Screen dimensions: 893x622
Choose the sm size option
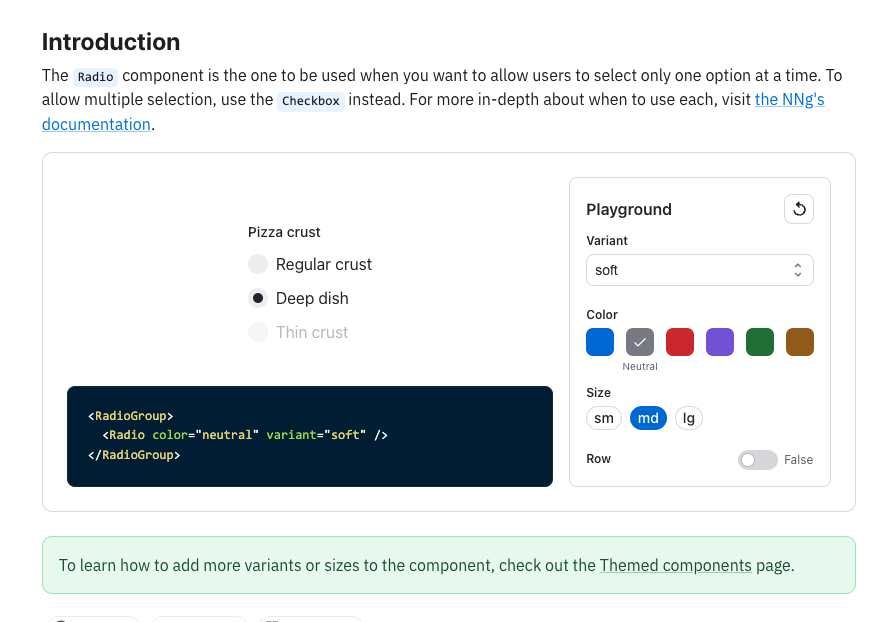[x=604, y=418]
